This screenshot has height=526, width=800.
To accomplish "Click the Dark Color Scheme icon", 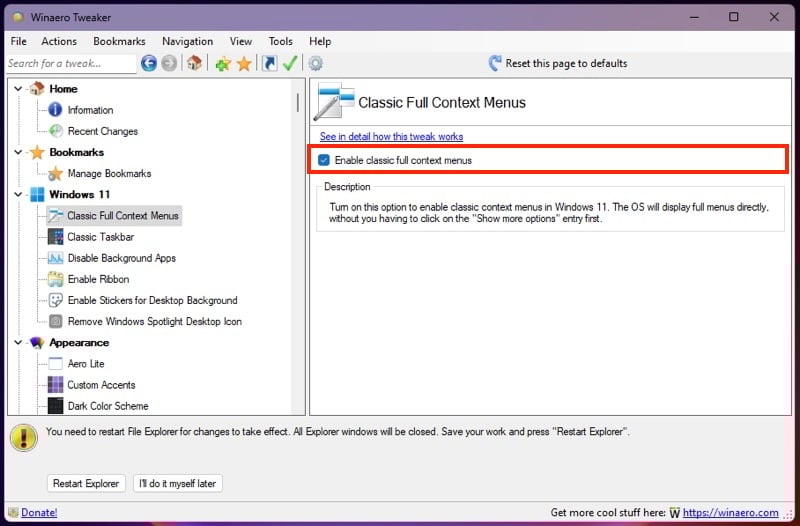I will coord(55,406).
